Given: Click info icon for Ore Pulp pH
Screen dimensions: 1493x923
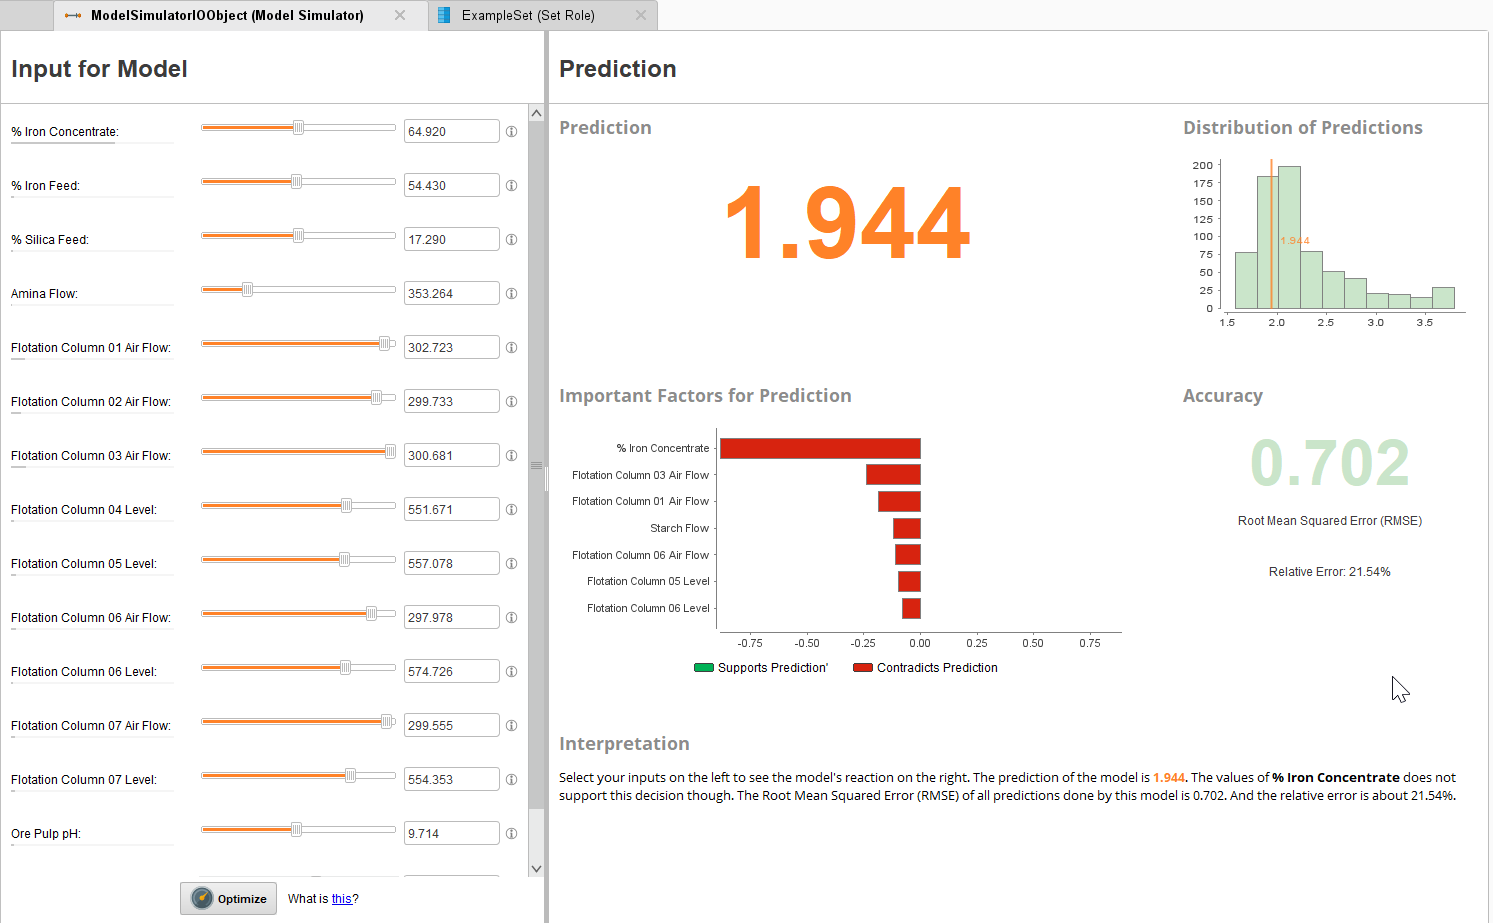Looking at the screenshot, I should click(x=511, y=834).
